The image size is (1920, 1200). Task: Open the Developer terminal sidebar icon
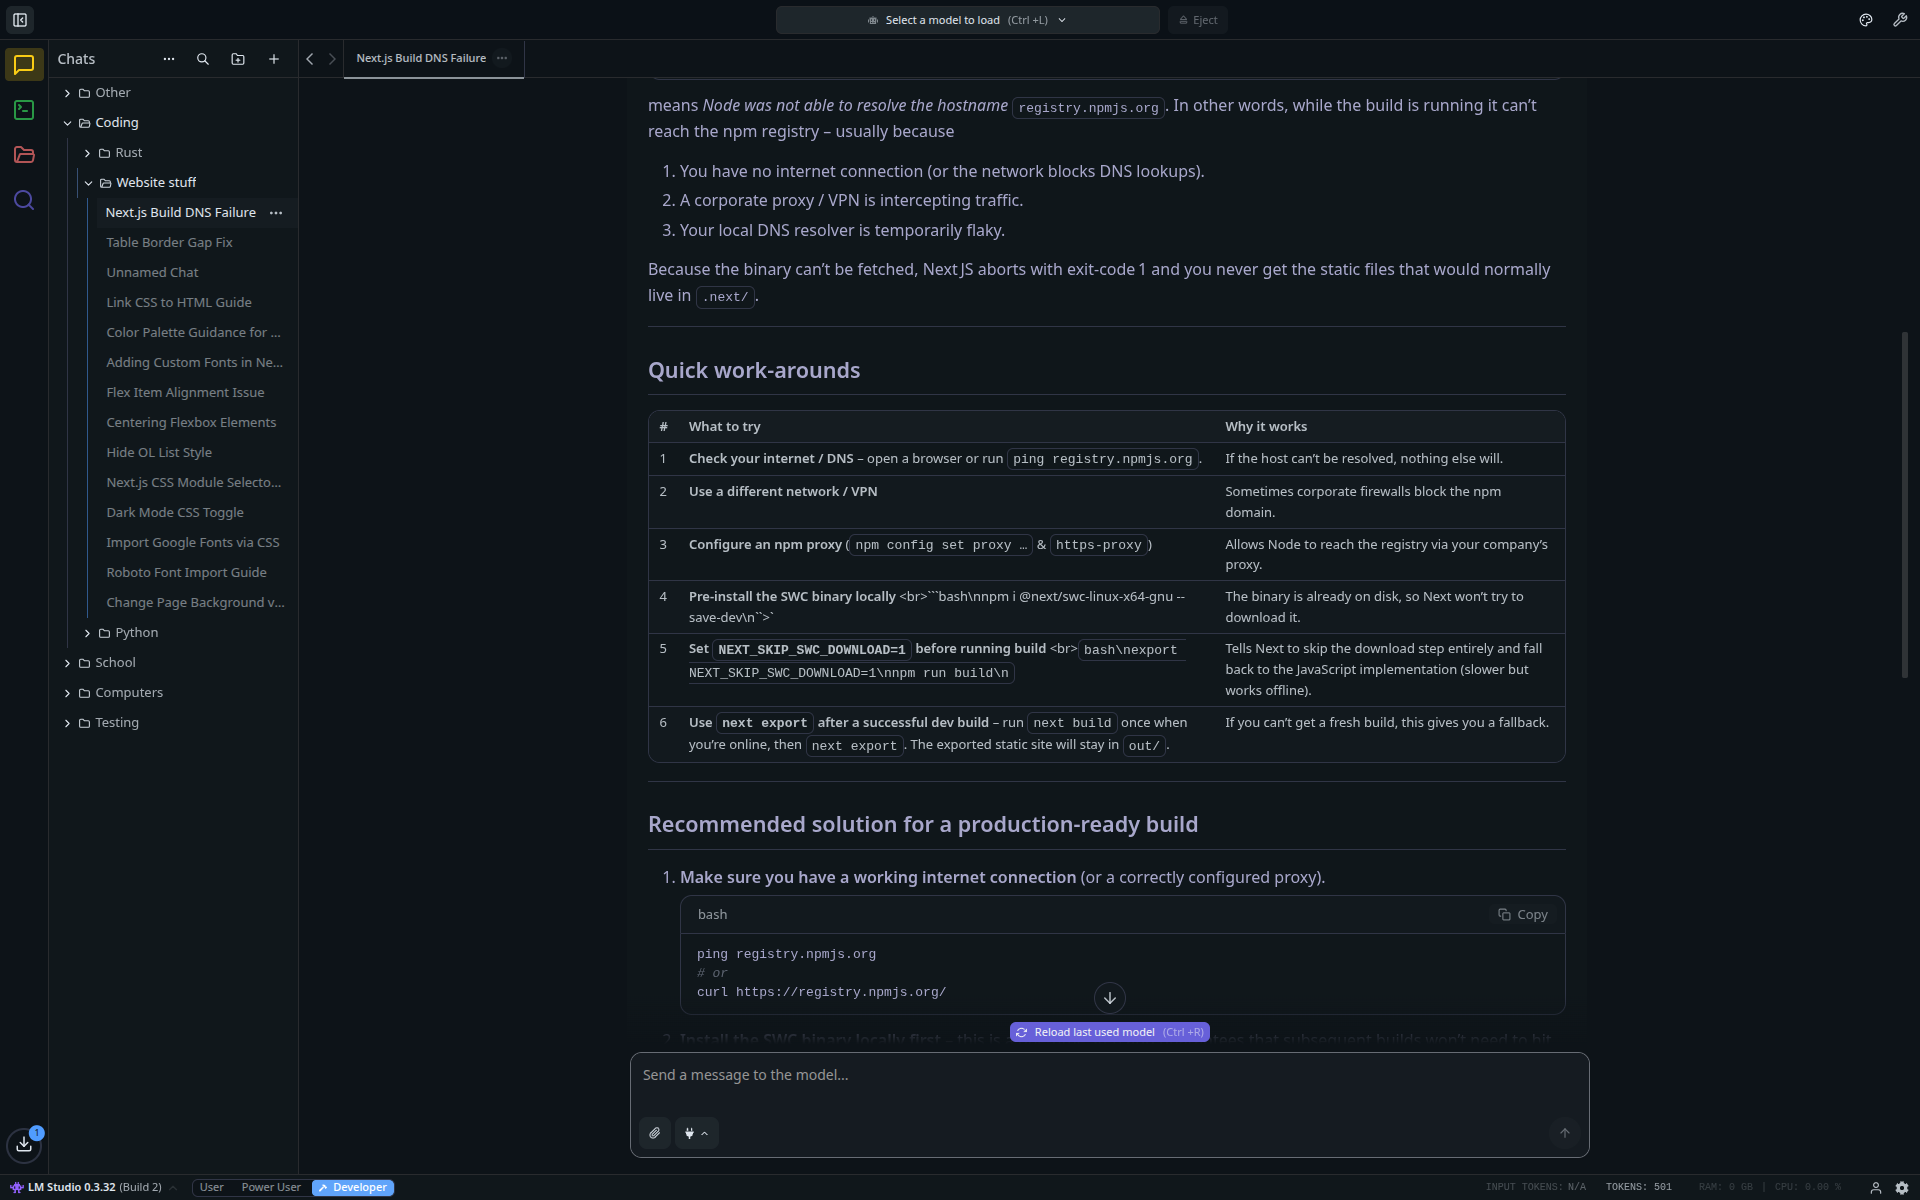pyautogui.click(x=24, y=110)
